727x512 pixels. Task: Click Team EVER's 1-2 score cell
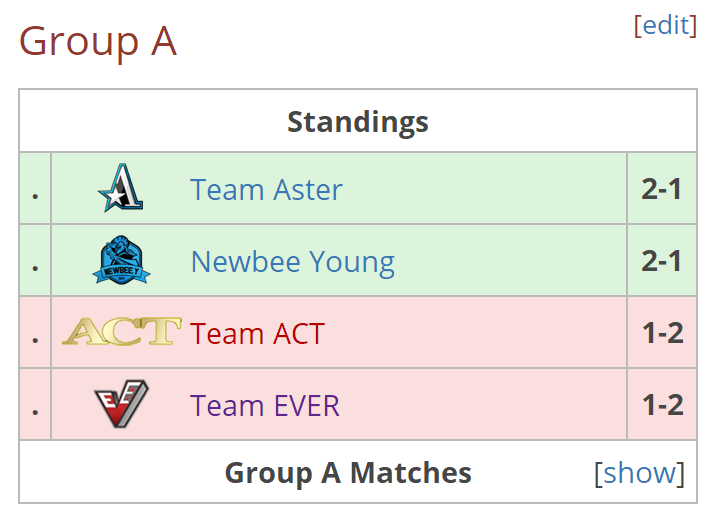662,404
